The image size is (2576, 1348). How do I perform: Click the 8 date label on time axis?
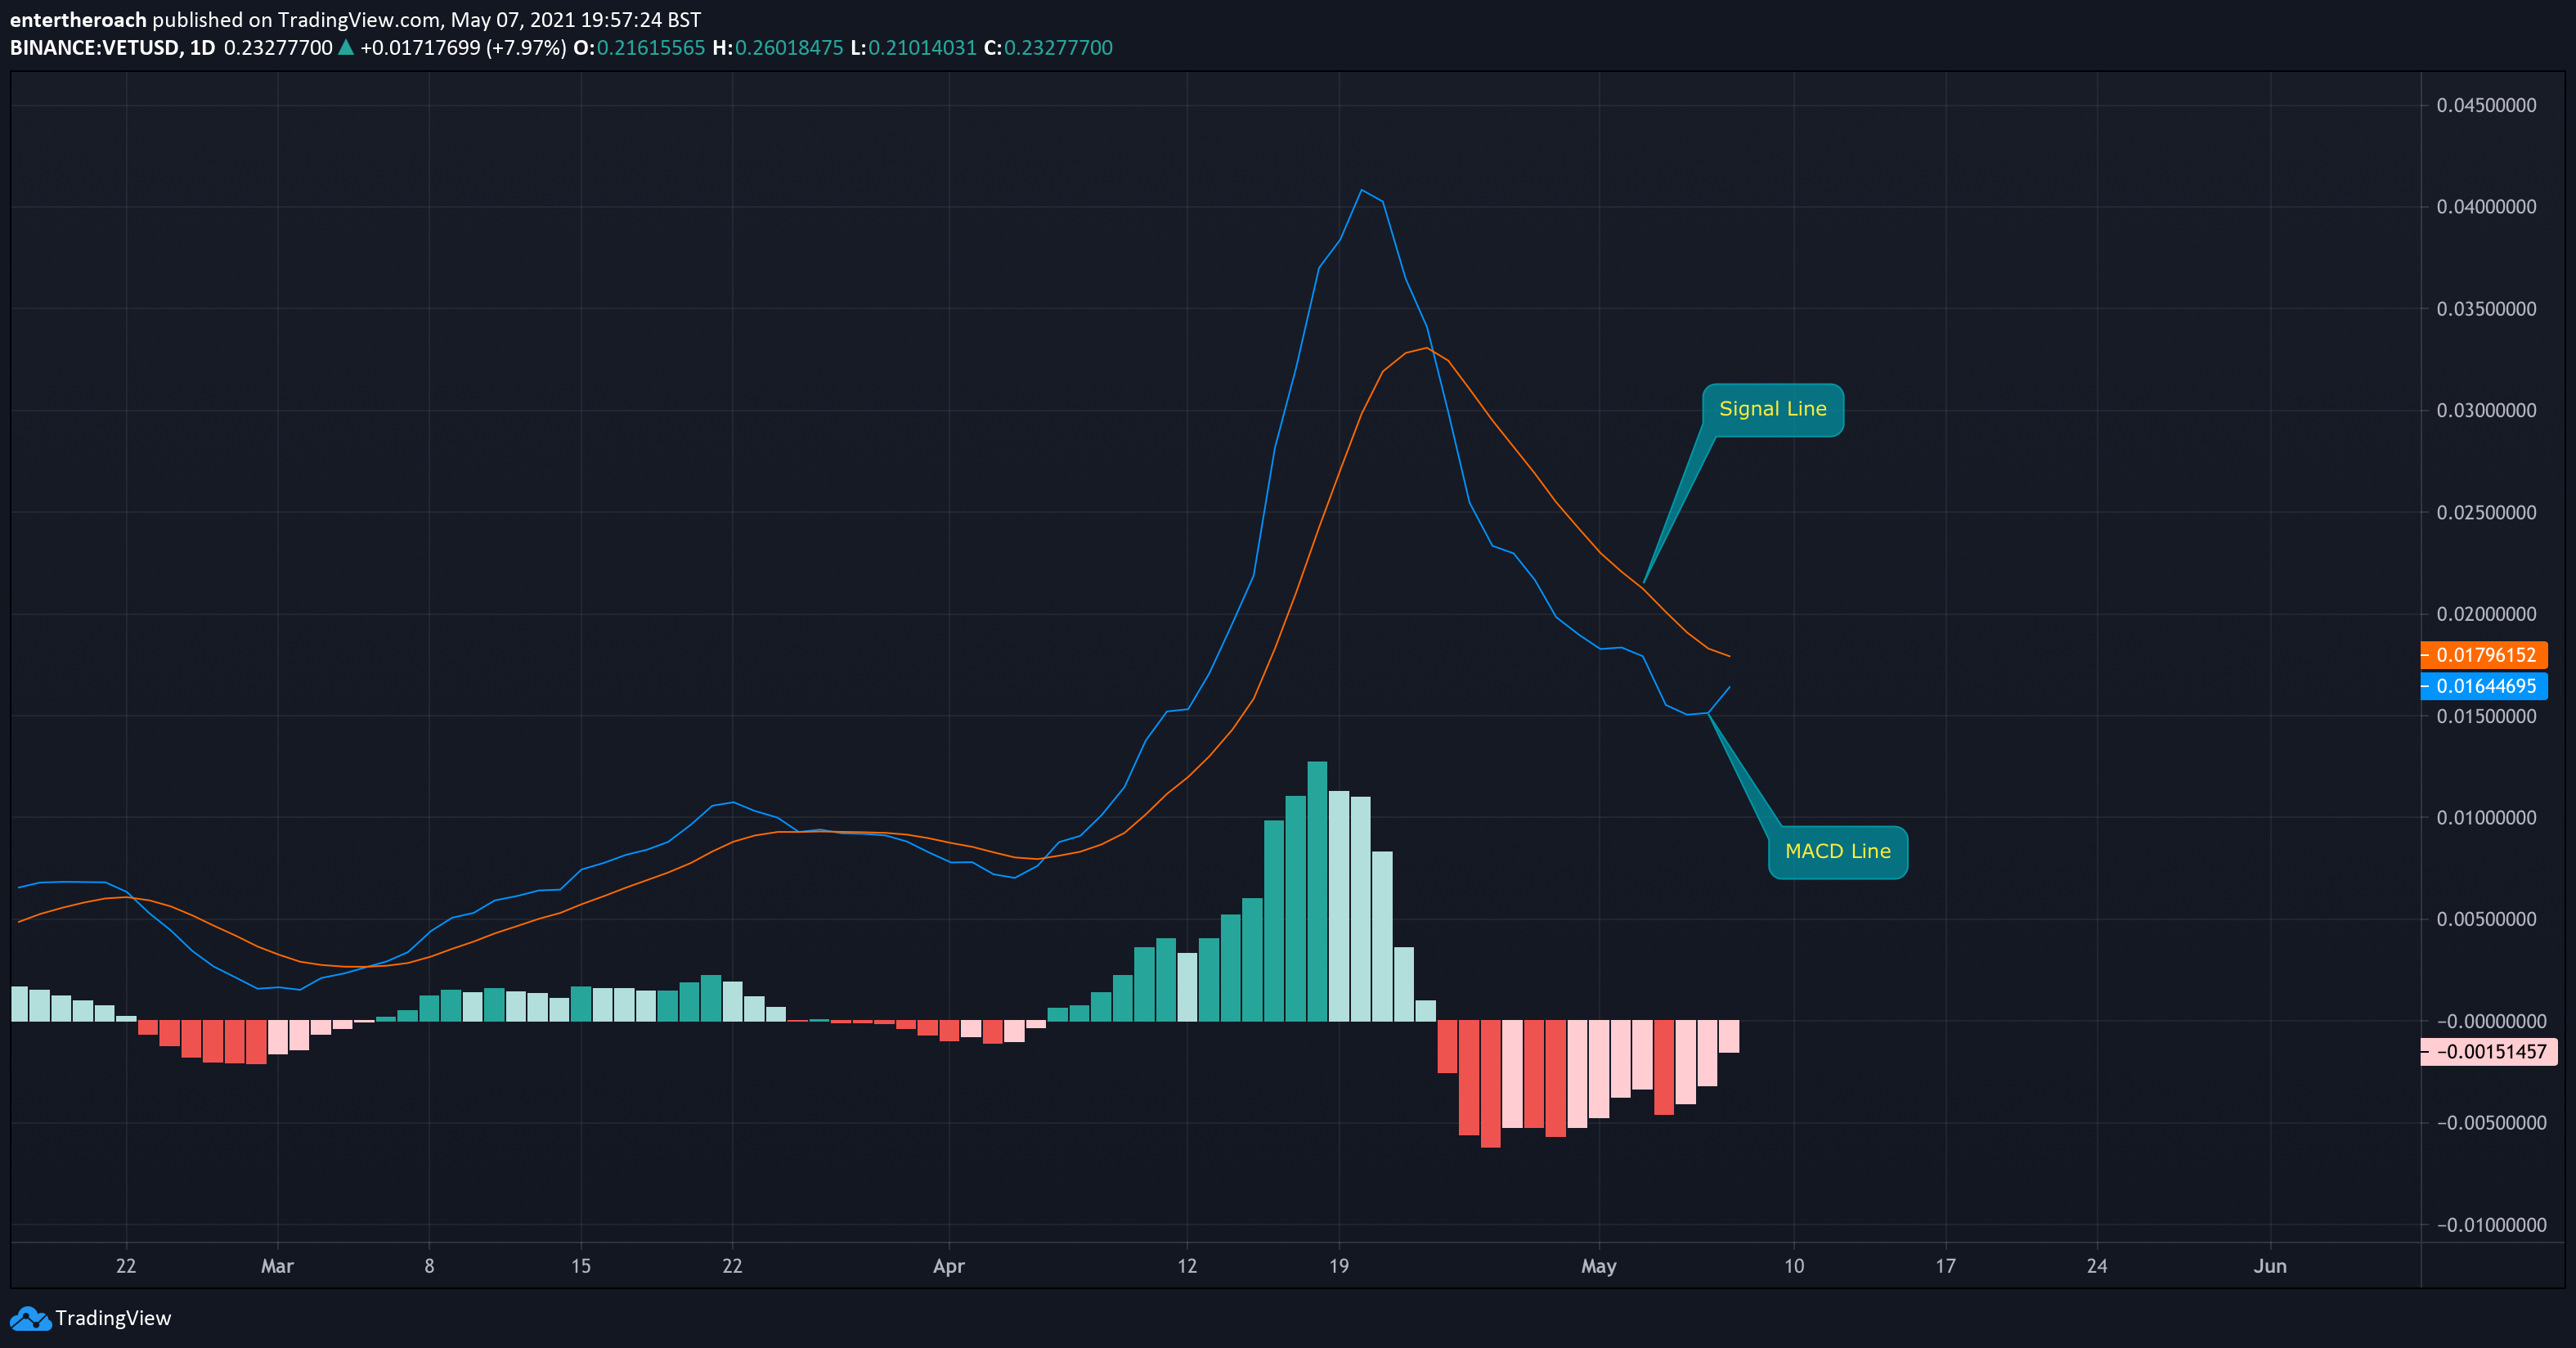coord(429,1266)
